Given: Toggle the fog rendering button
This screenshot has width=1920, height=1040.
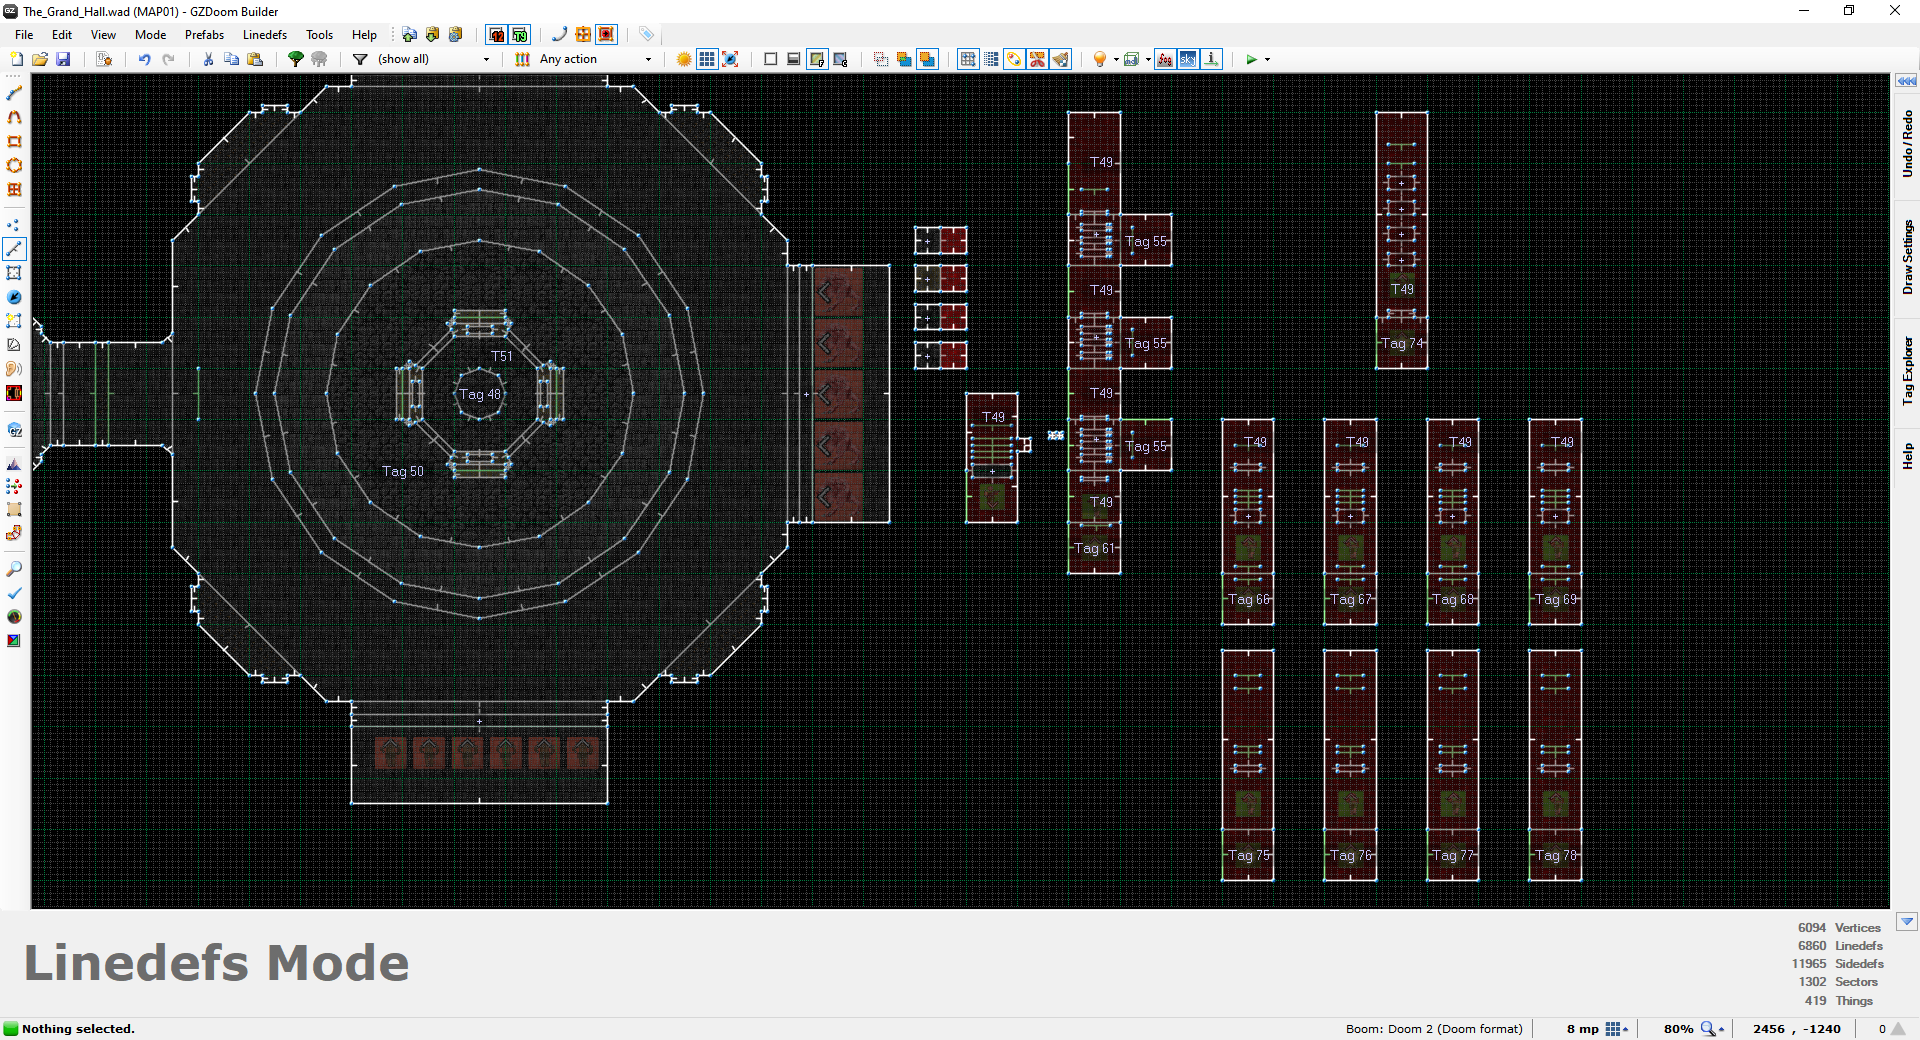Looking at the screenshot, I should click(x=1165, y=59).
